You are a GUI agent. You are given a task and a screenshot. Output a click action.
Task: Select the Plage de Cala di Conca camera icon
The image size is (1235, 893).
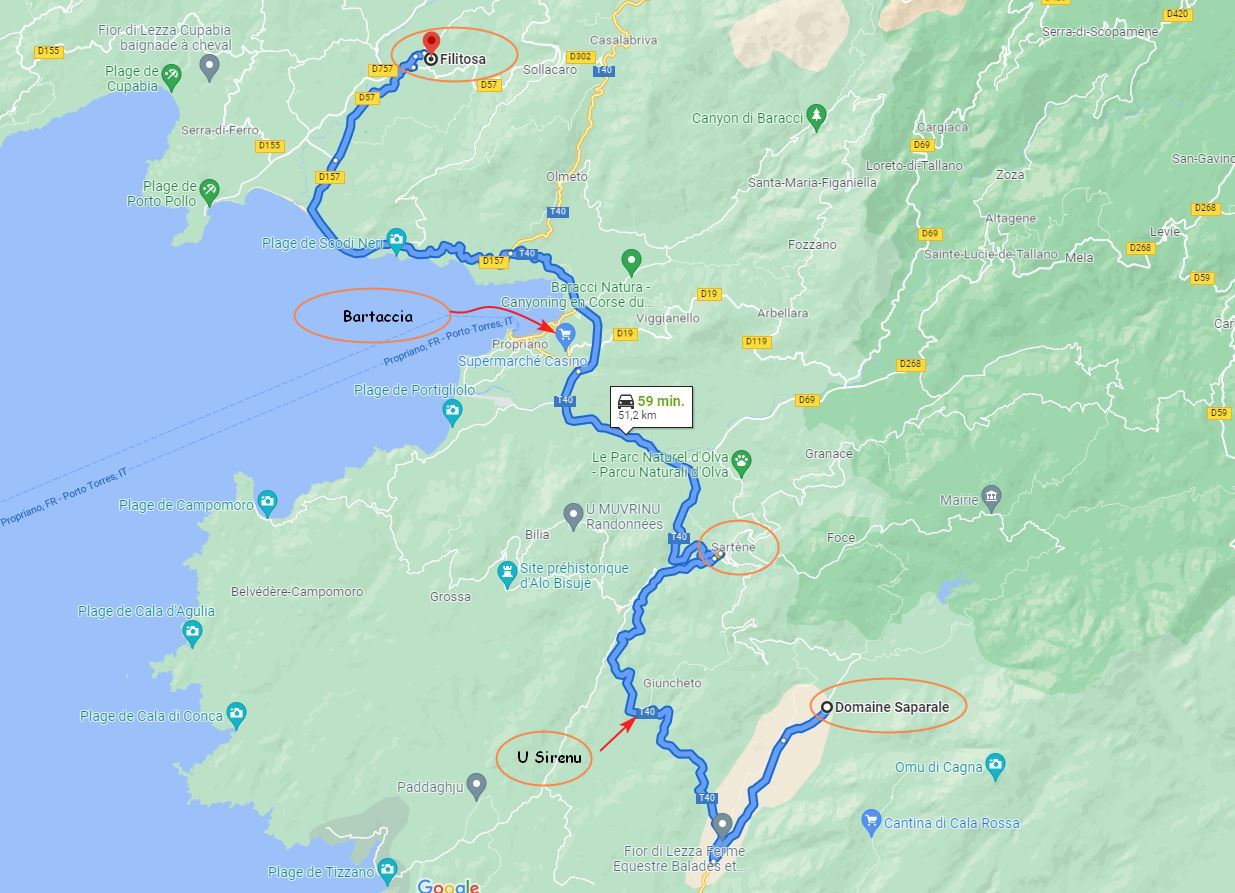(x=236, y=714)
